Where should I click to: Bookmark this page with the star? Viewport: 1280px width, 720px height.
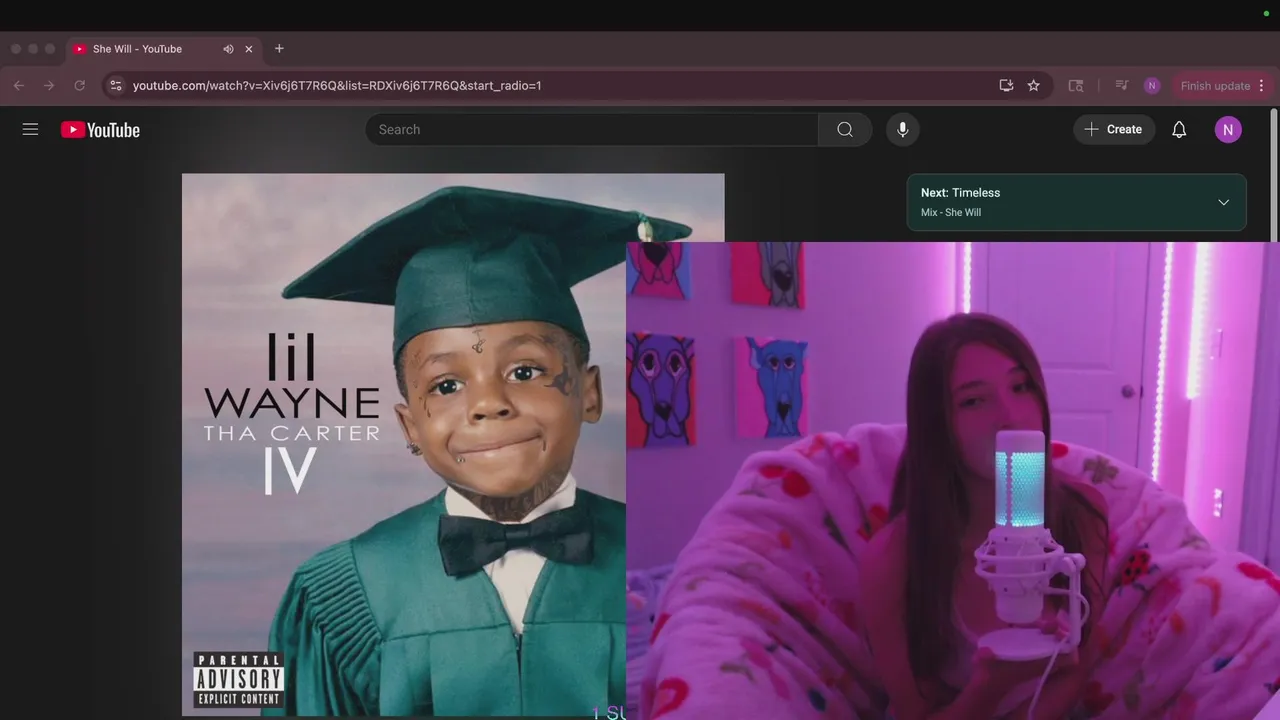coord(1034,86)
